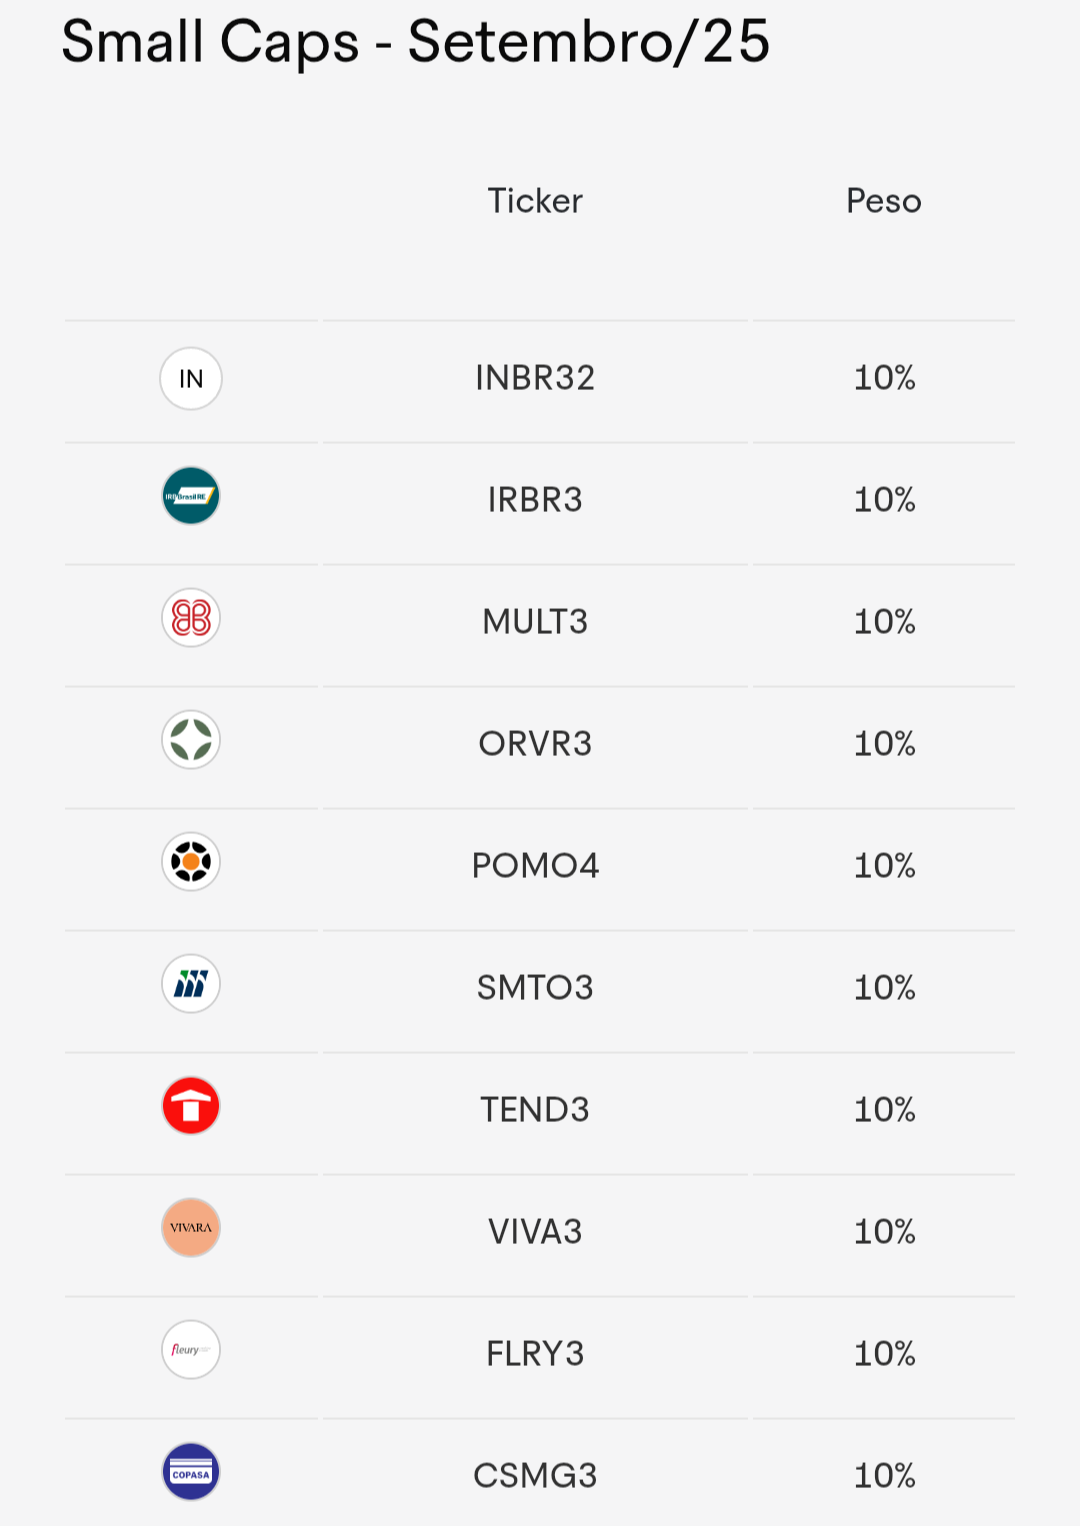Open the INBR32 ticker
The height and width of the screenshot is (1526, 1080).
[535, 378]
